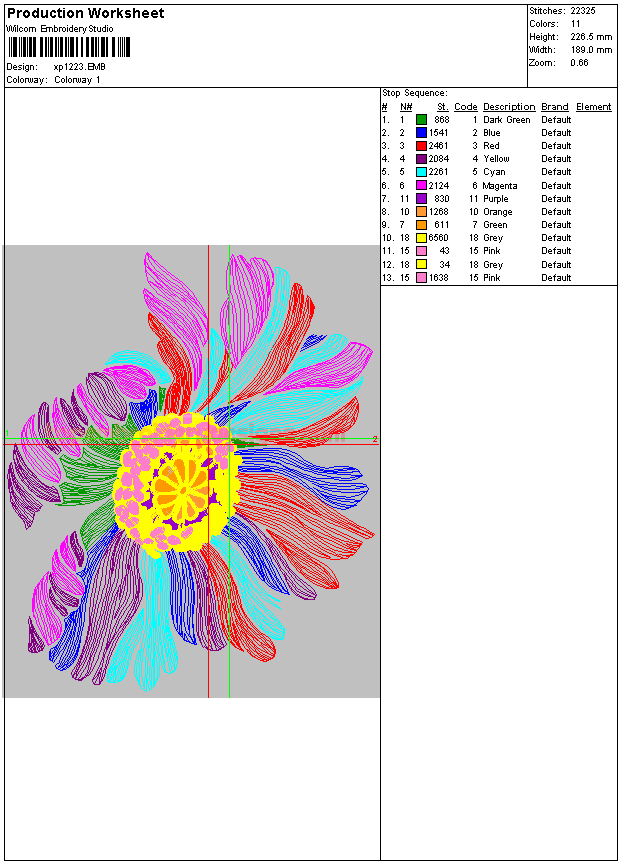Click the 'N#' column header

(406, 107)
